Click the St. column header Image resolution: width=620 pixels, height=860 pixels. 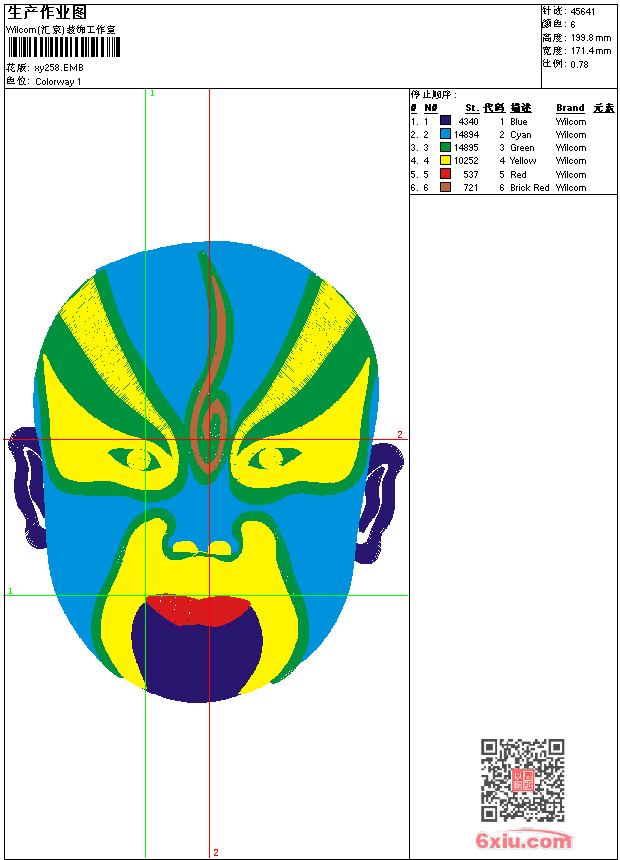click(x=472, y=108)
